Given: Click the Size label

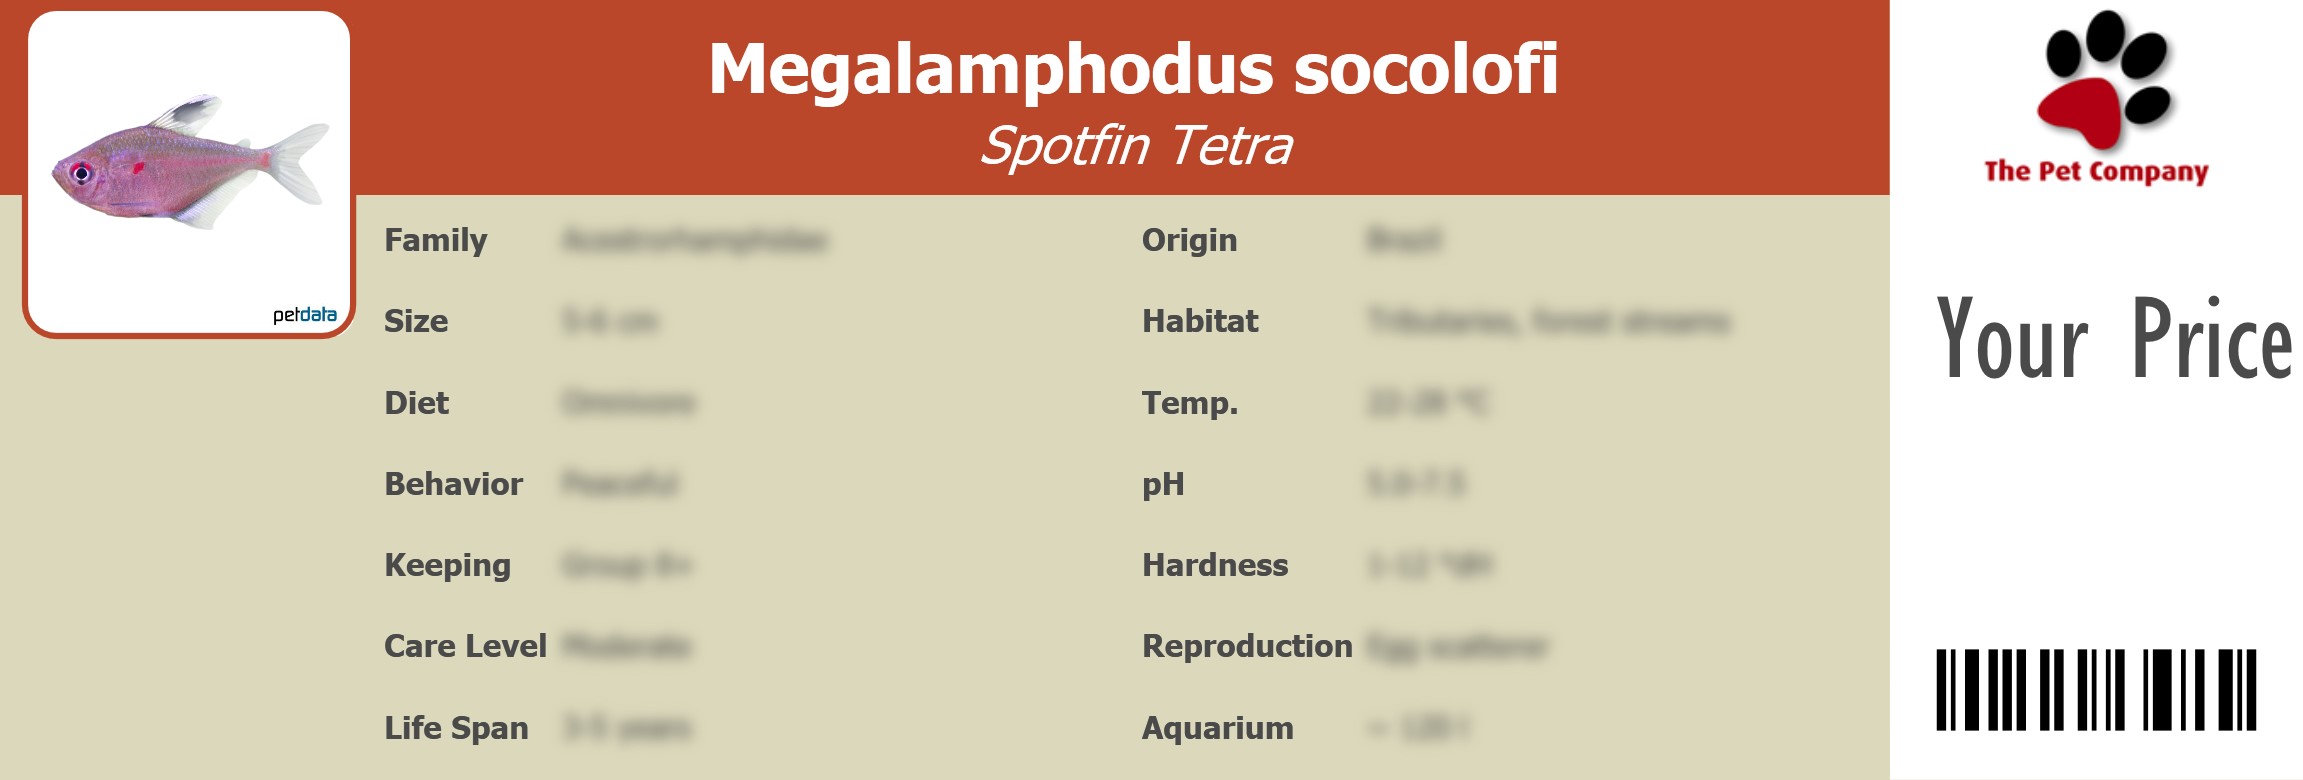Looking at the screenshot, I should [x=416, y=321].
